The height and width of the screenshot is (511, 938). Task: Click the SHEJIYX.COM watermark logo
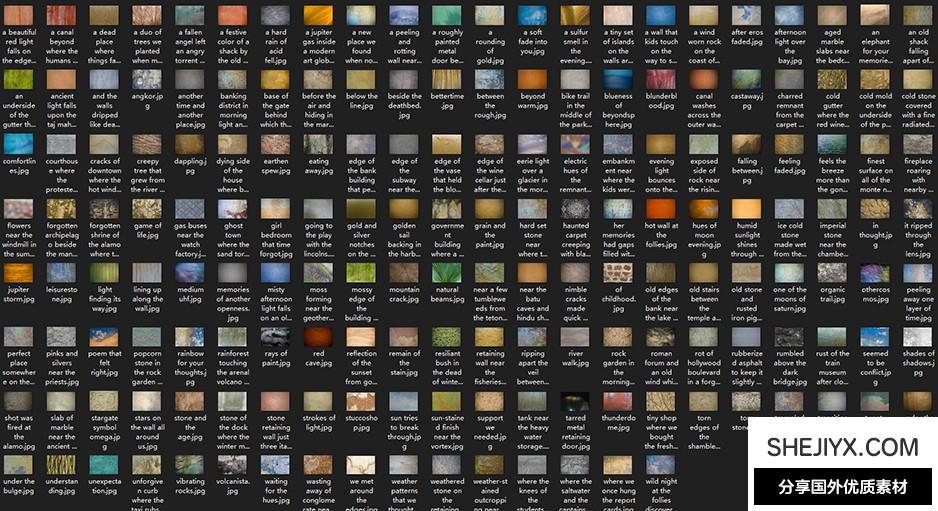click(842, 447)
